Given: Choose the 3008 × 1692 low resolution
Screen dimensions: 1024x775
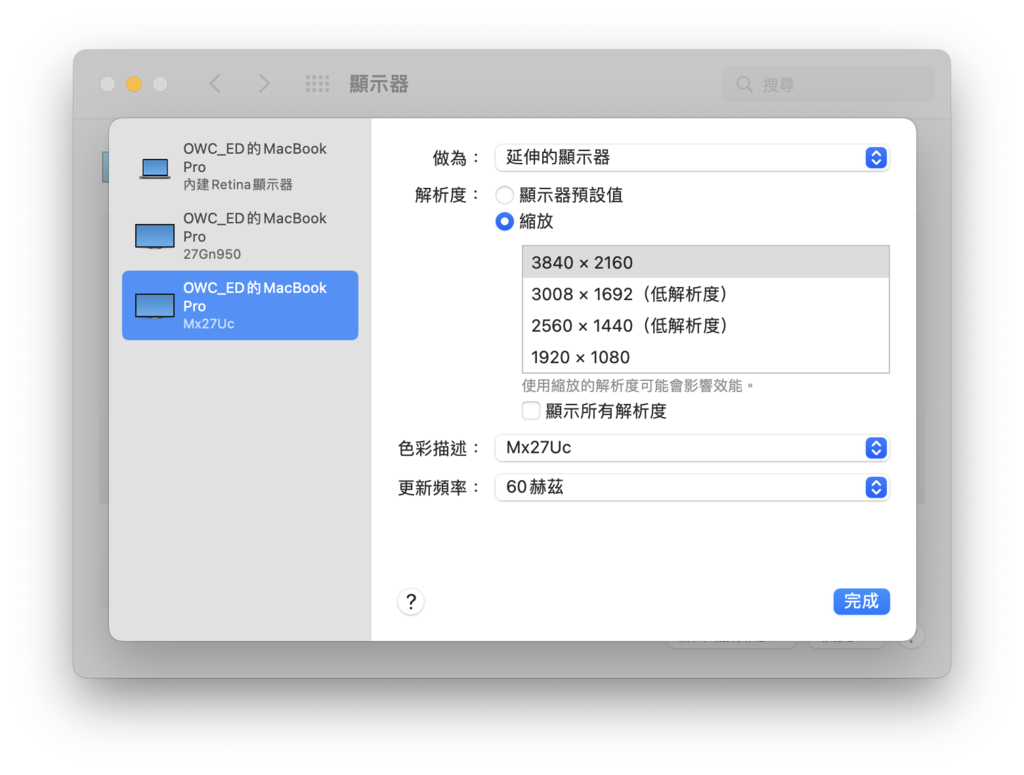Looking at the screenshot, I should click(x=706, y=294).
